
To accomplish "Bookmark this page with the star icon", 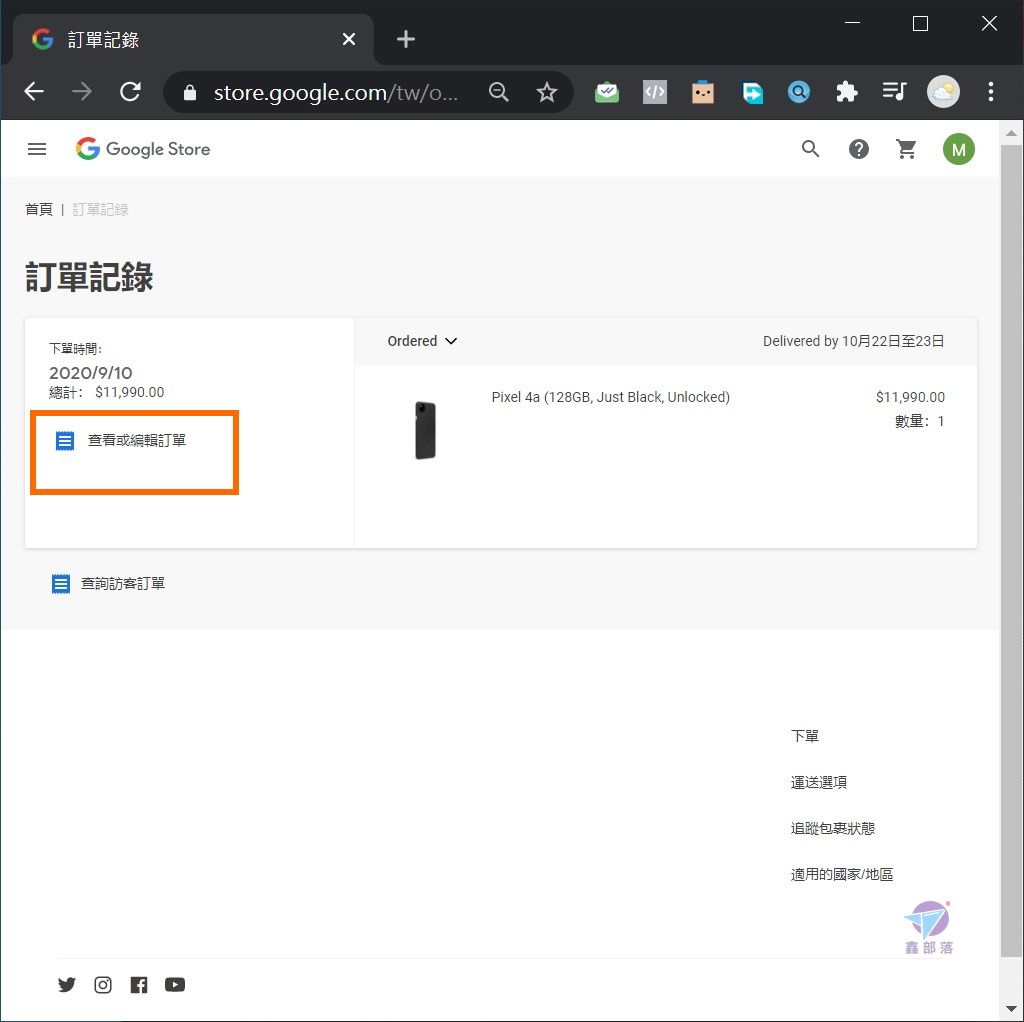I will click(x=547, y=92).
